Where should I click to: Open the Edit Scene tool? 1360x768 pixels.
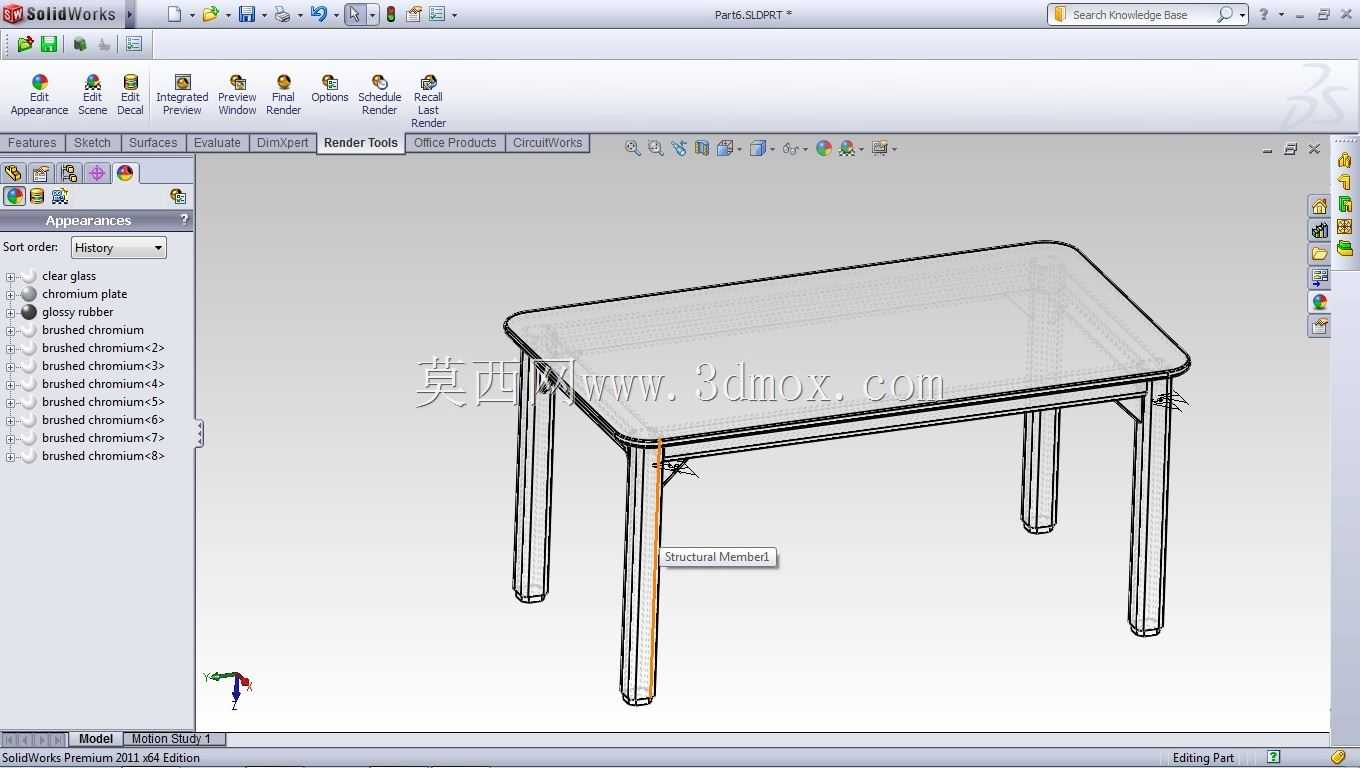point(92,96)
